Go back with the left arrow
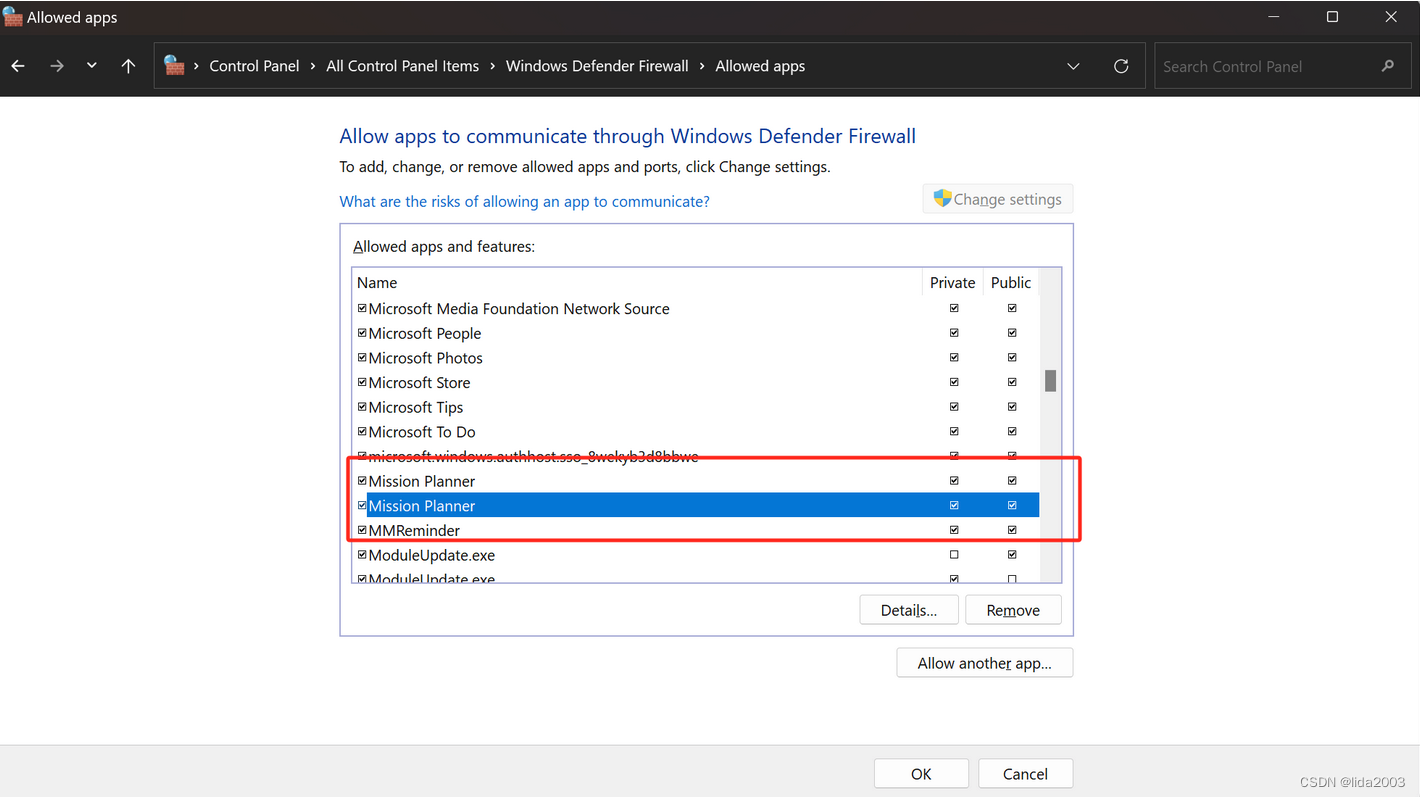The height and width of the screenshot is (797, 1420). 18,66
